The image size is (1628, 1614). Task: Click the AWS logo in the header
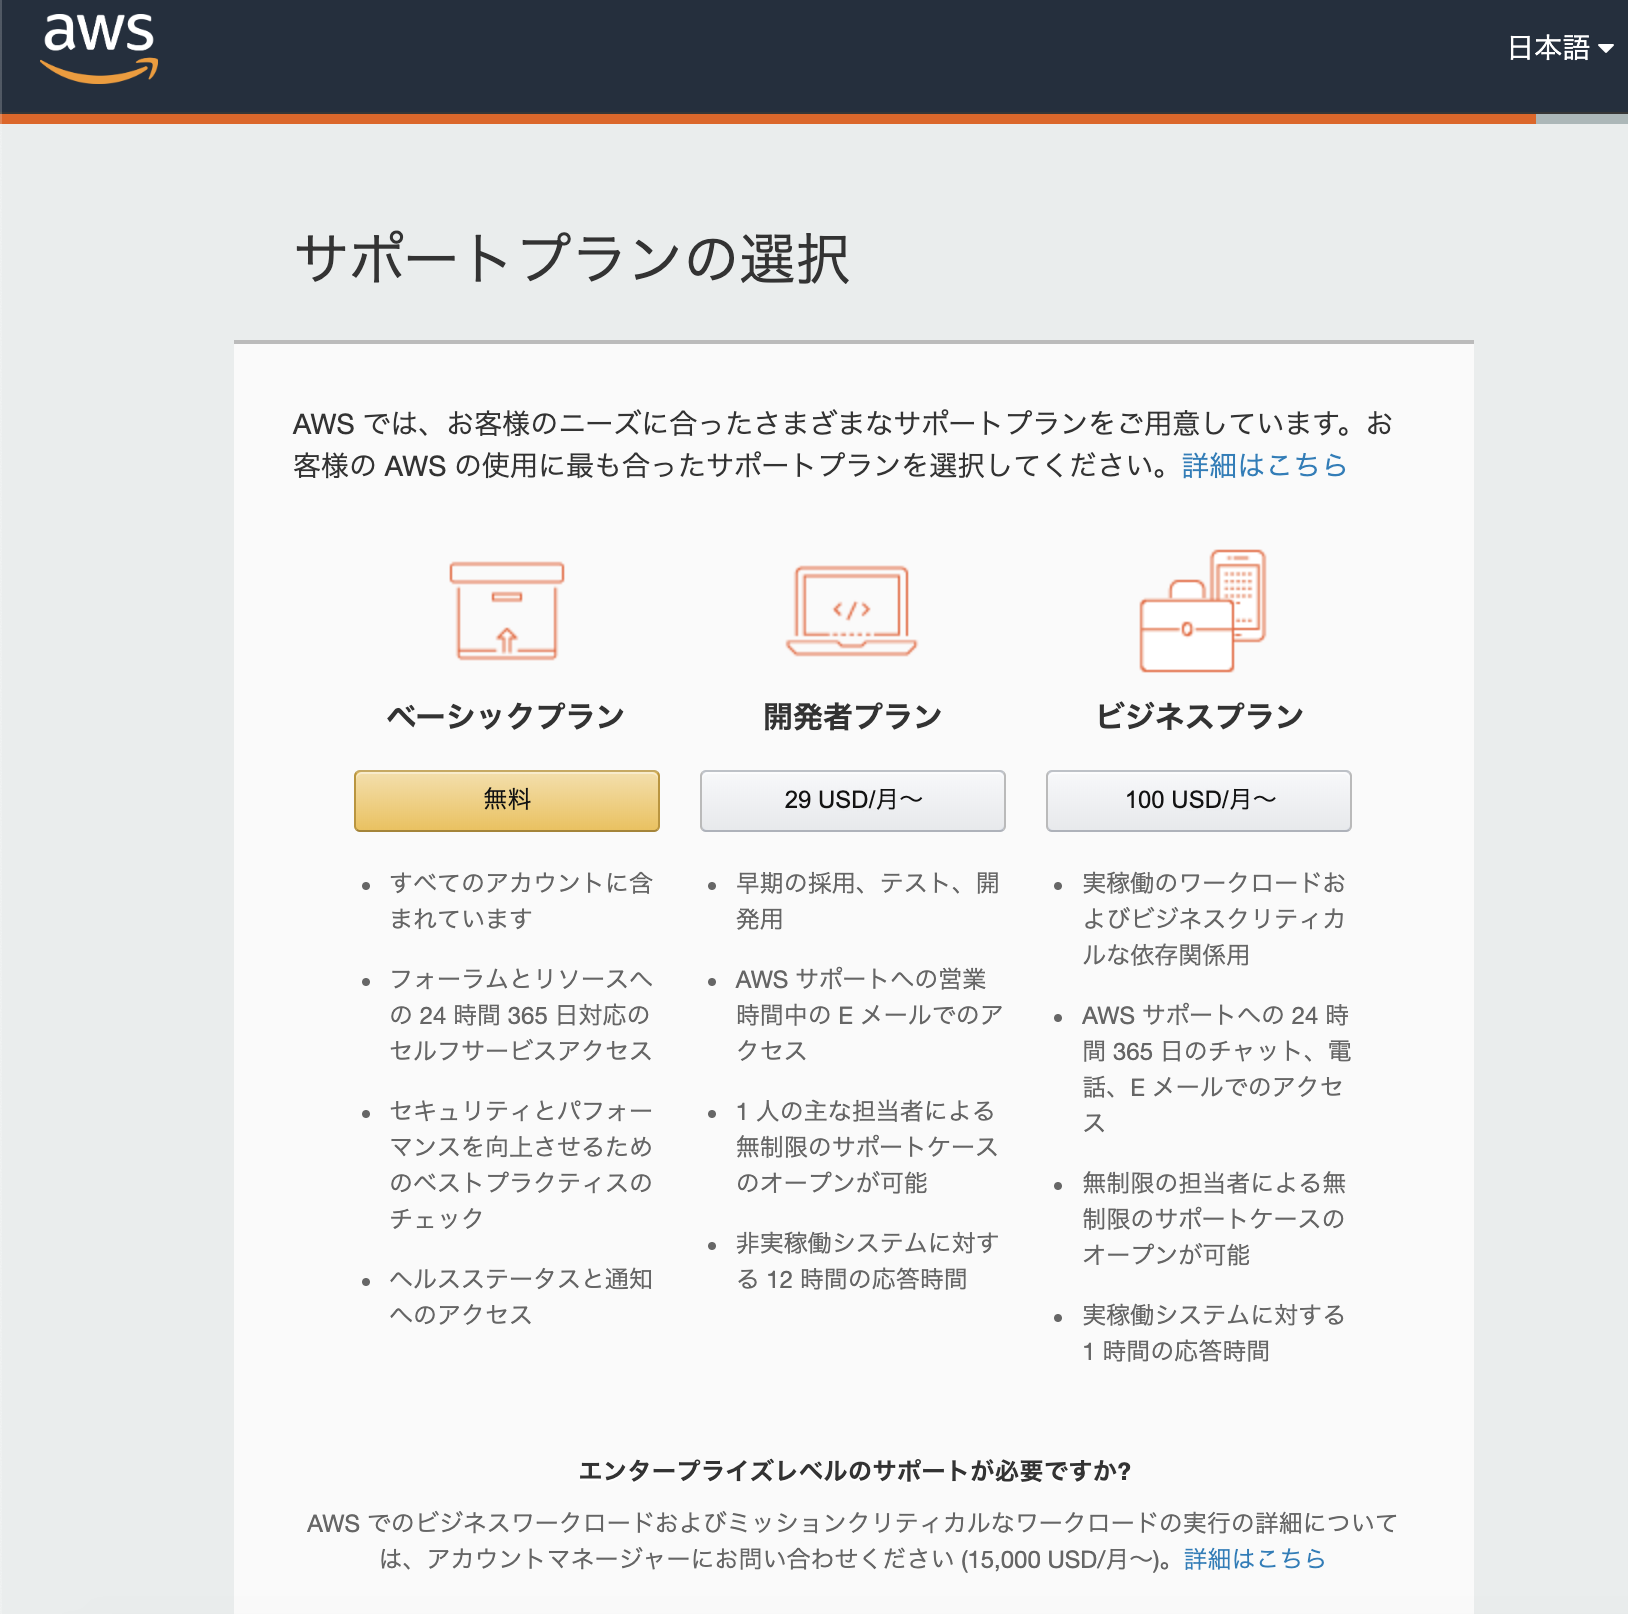point(99,47)
